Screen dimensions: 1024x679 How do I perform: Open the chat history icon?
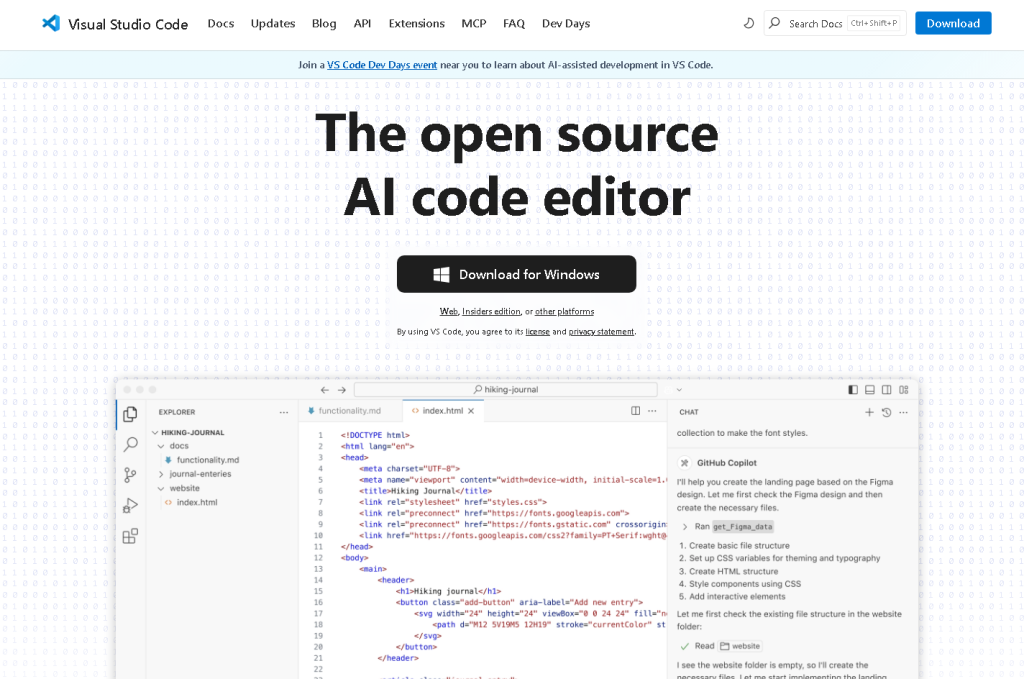coord(886,412)
